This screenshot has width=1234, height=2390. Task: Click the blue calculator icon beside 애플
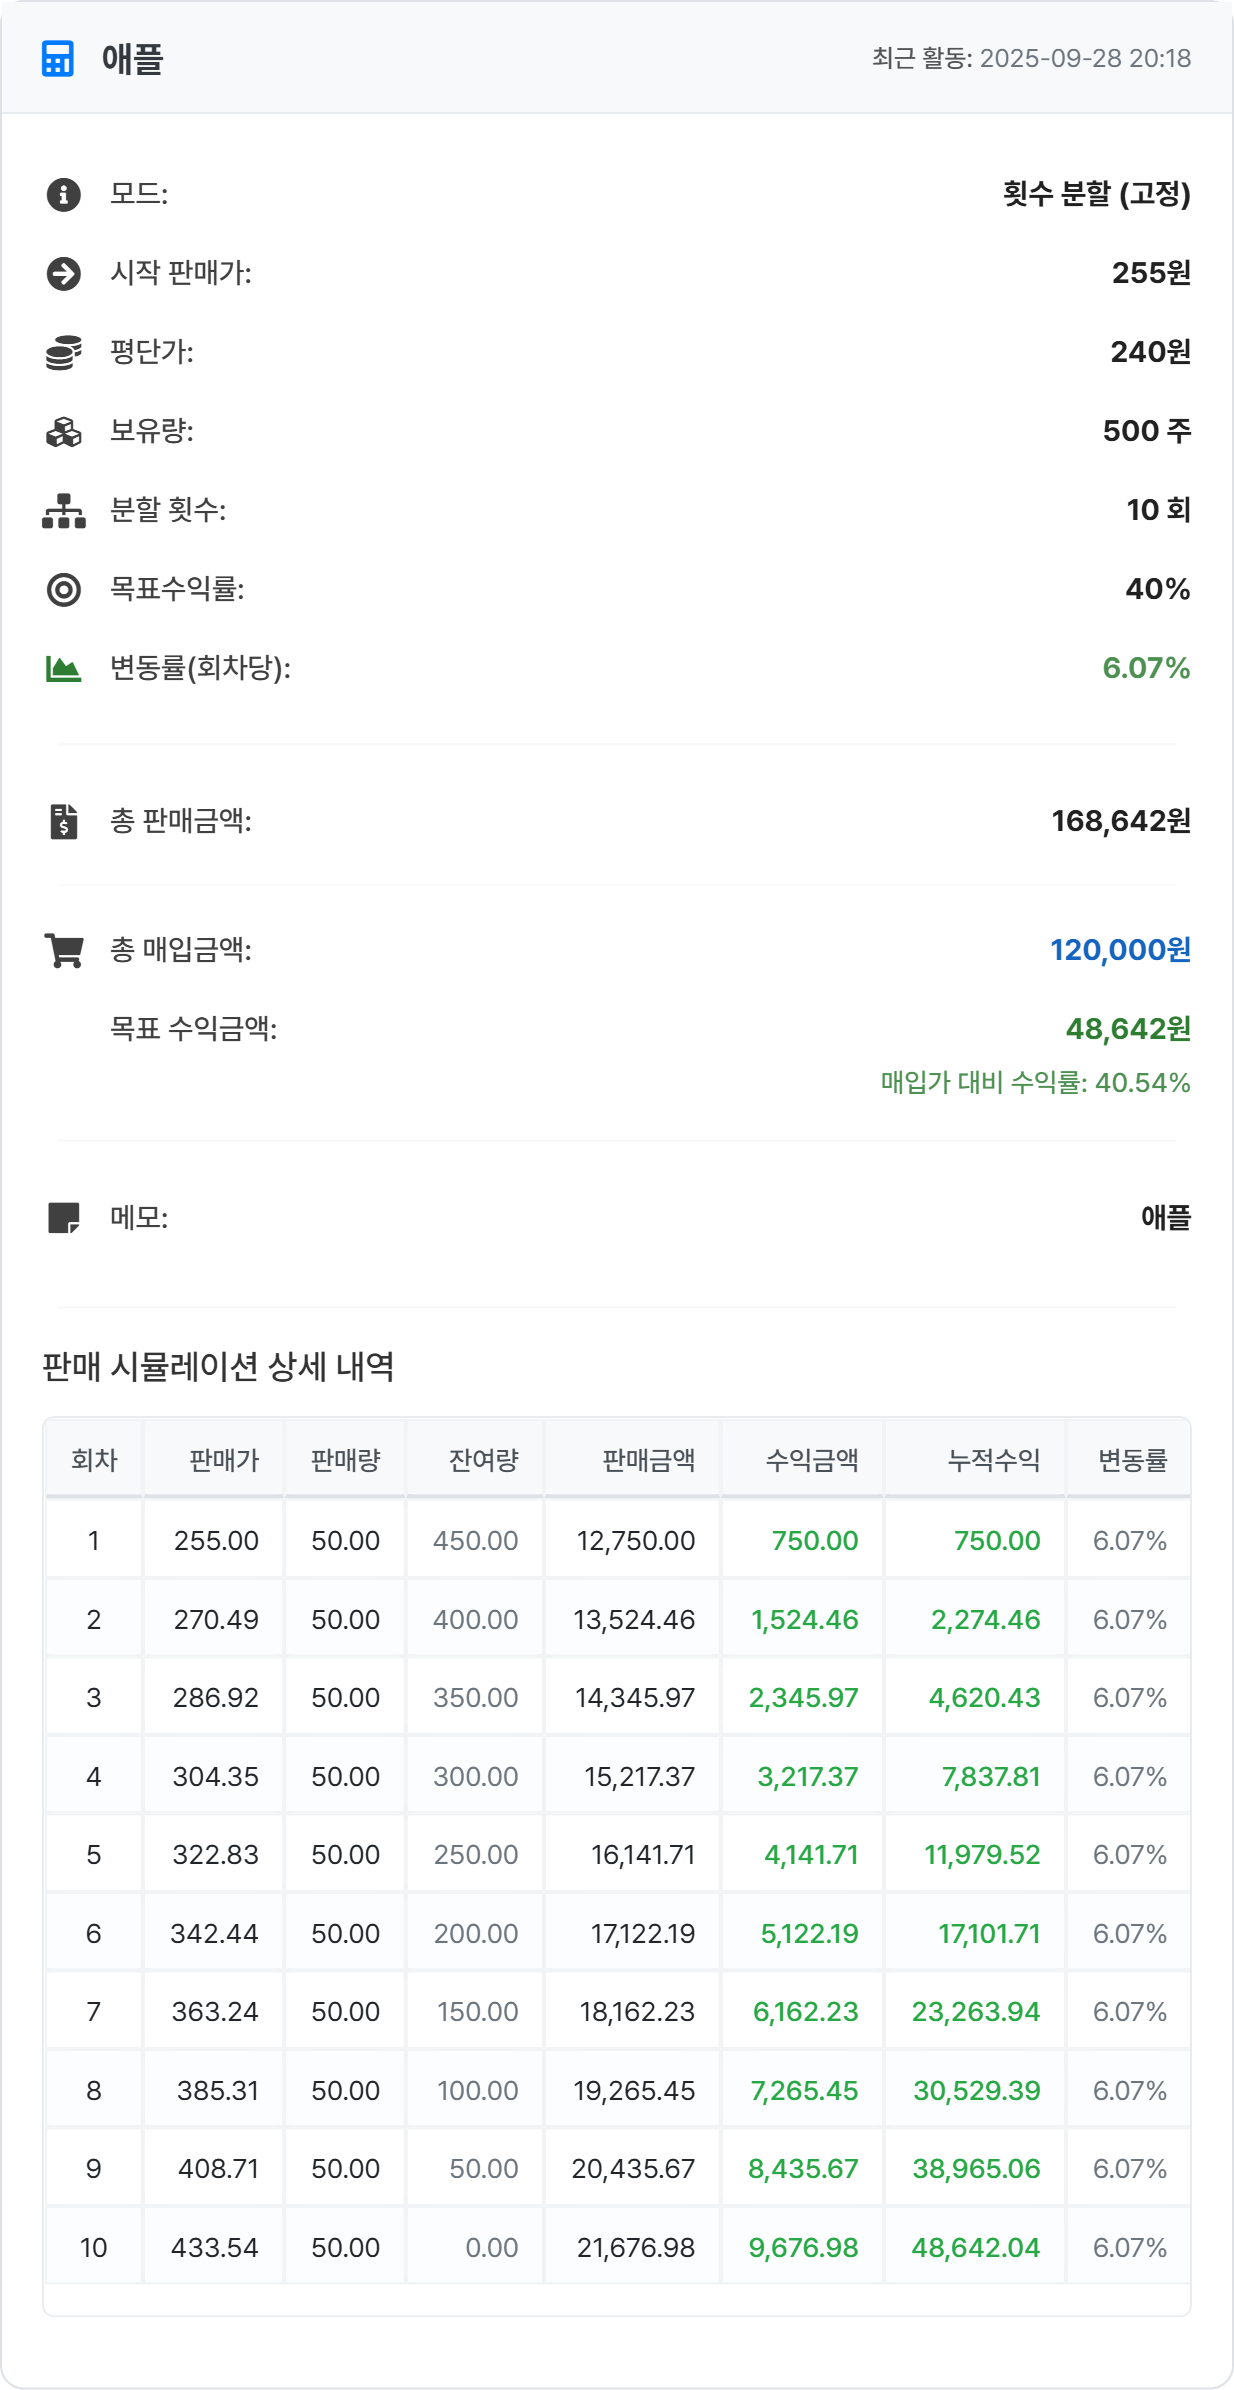58,59
